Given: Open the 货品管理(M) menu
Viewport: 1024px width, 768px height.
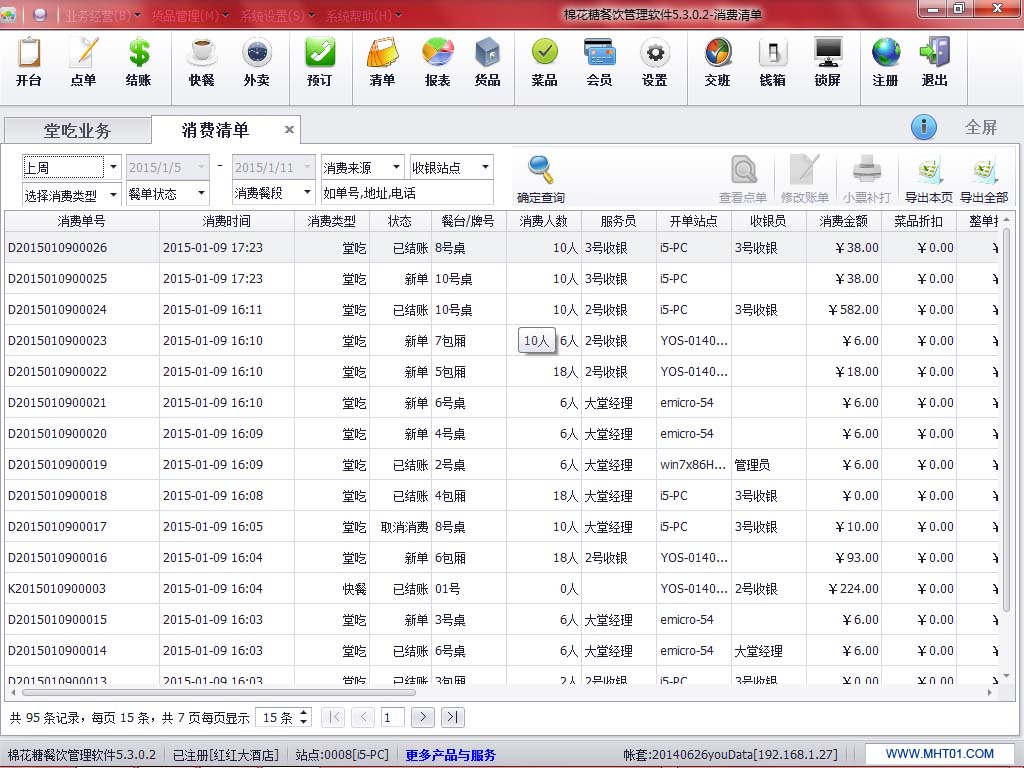Looking at the screenshot, I should tap(190, 15).
